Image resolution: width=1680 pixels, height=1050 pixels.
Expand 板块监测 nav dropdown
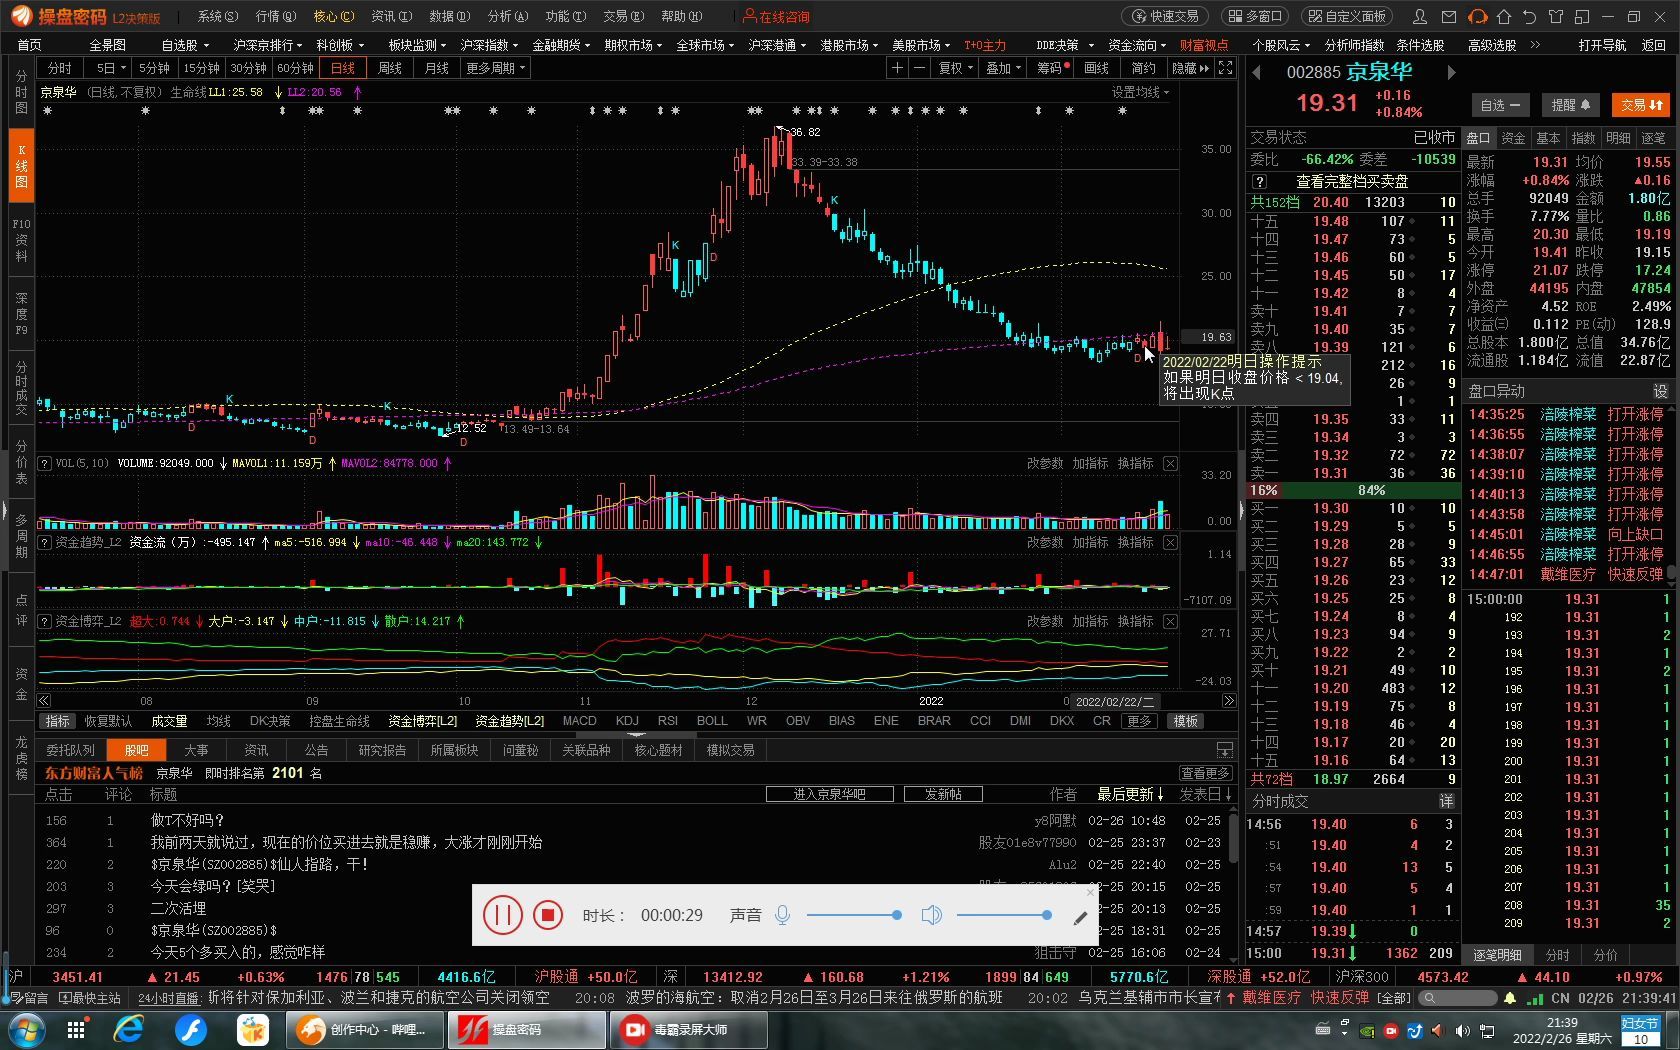coord(418,45)
